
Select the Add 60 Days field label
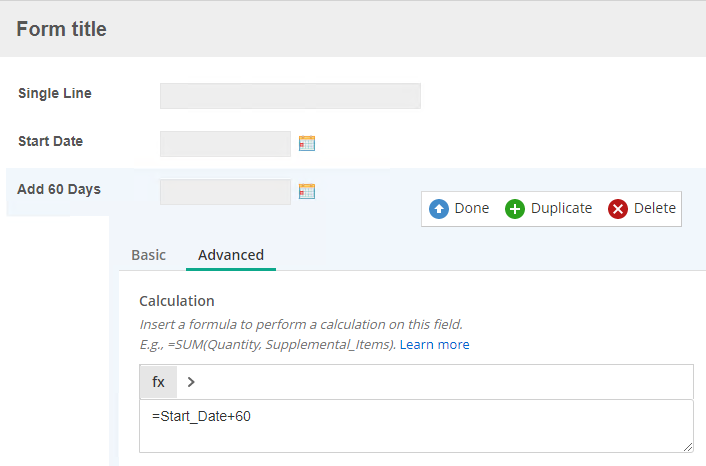click(x=59, y=190)
